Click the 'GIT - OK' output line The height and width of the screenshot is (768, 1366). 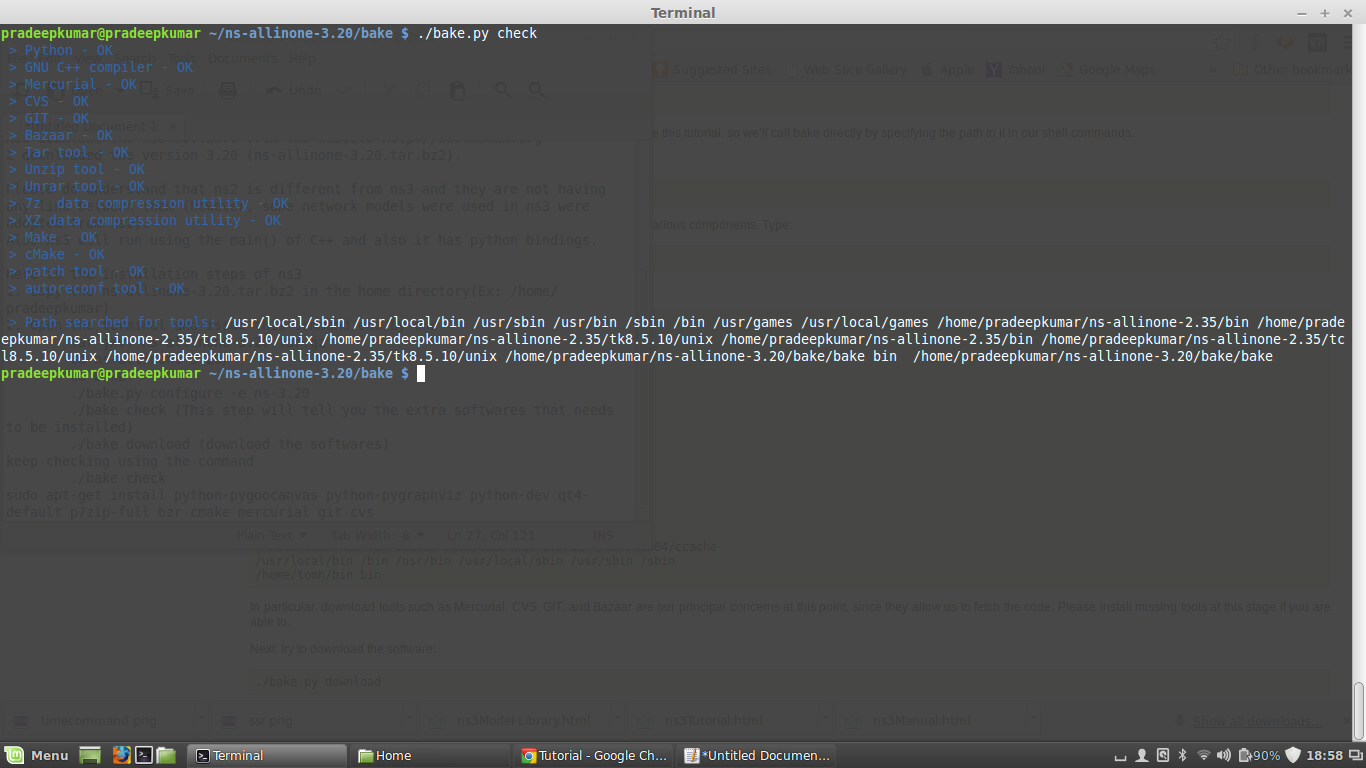[x=48, y=118]
